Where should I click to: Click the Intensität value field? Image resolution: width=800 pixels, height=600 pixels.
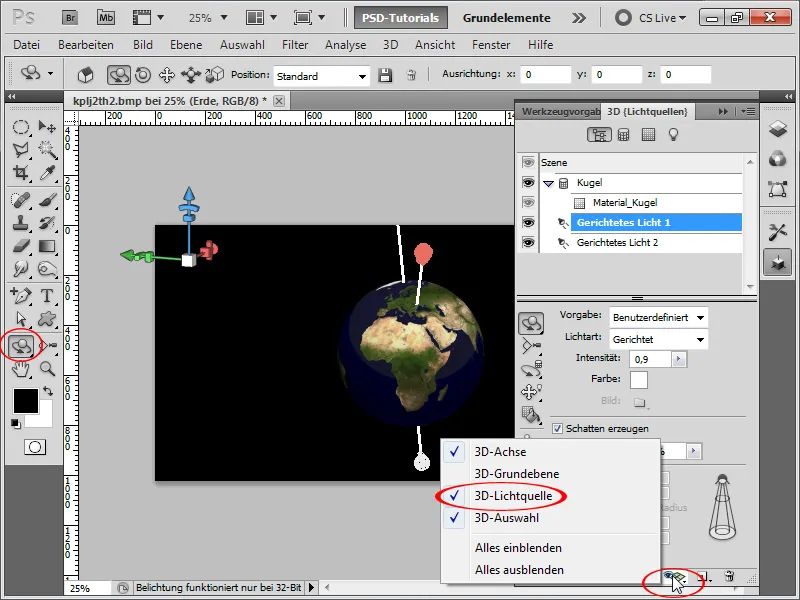coord(651,359)
